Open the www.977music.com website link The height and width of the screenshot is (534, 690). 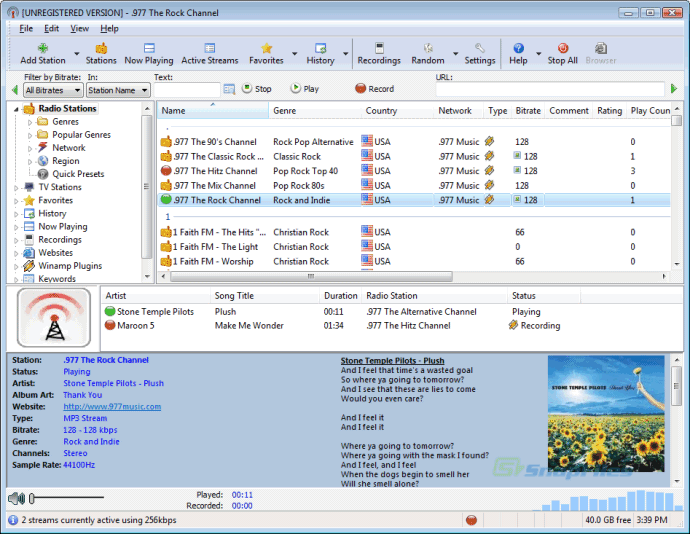point(112,407)
